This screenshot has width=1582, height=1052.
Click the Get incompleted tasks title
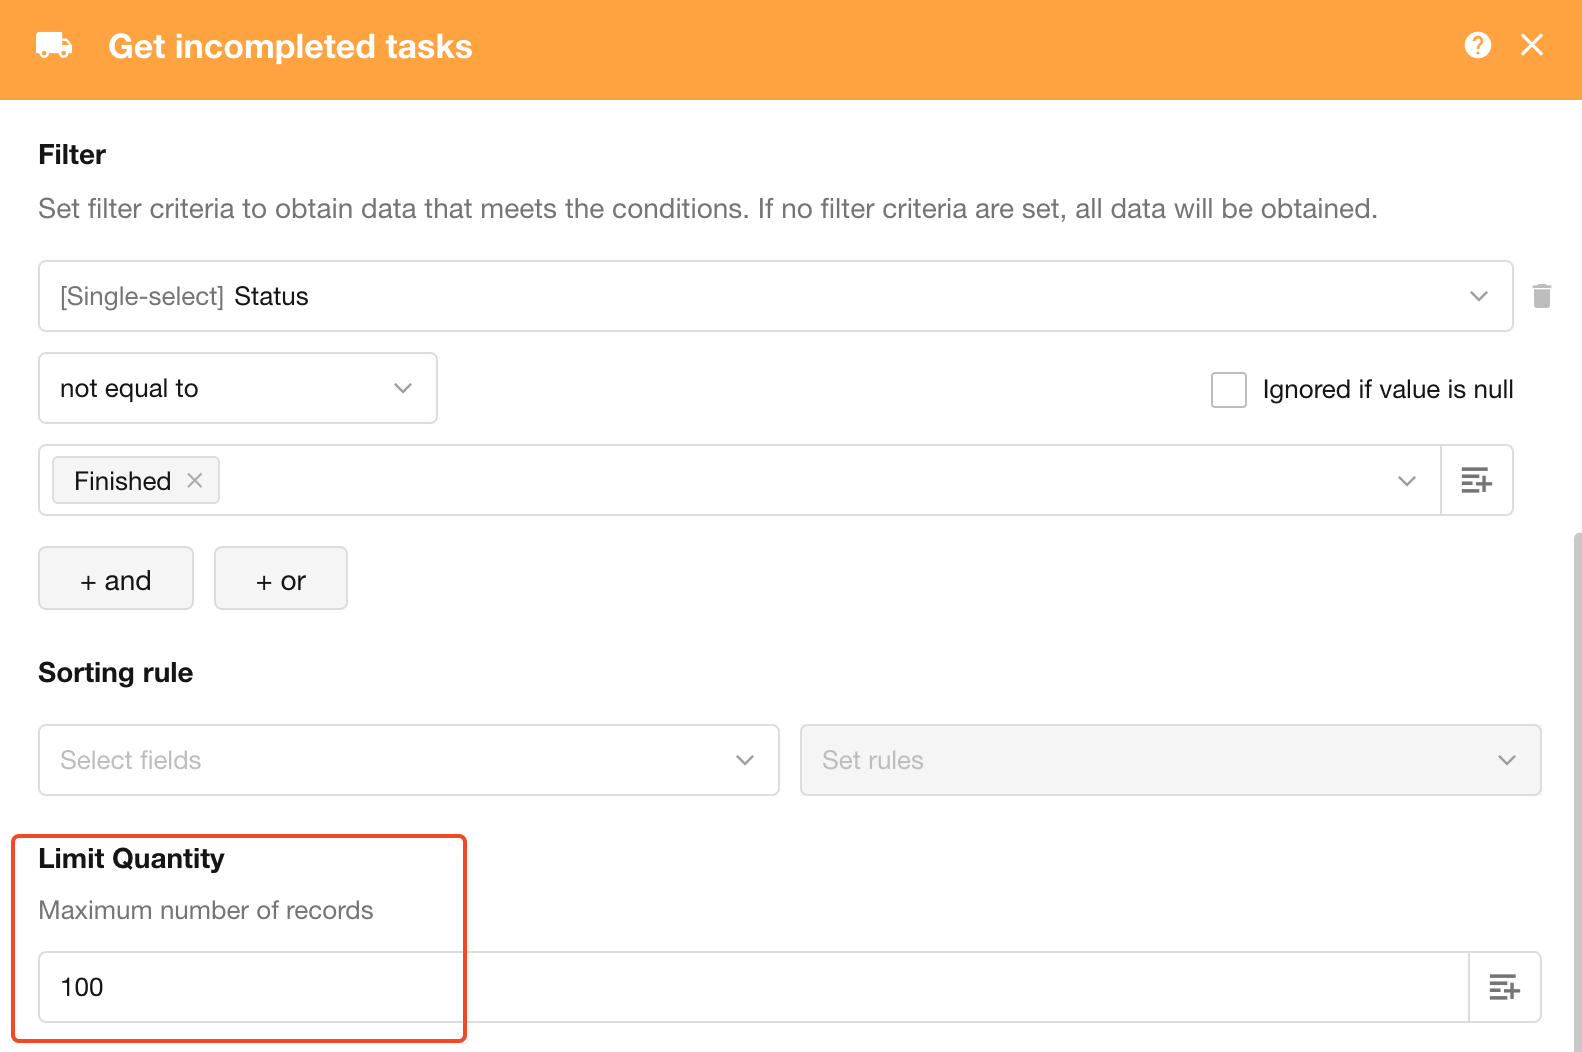point(290,47)
